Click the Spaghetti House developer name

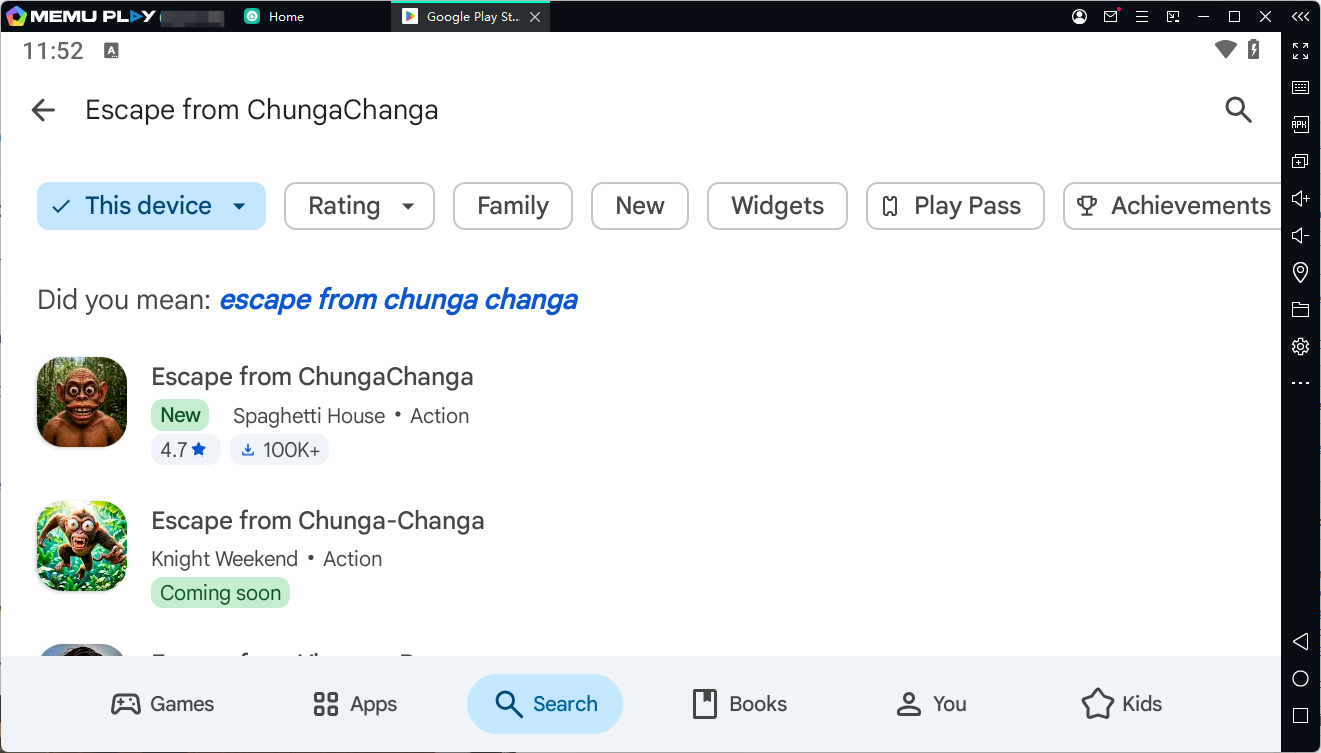coord(309,416)
